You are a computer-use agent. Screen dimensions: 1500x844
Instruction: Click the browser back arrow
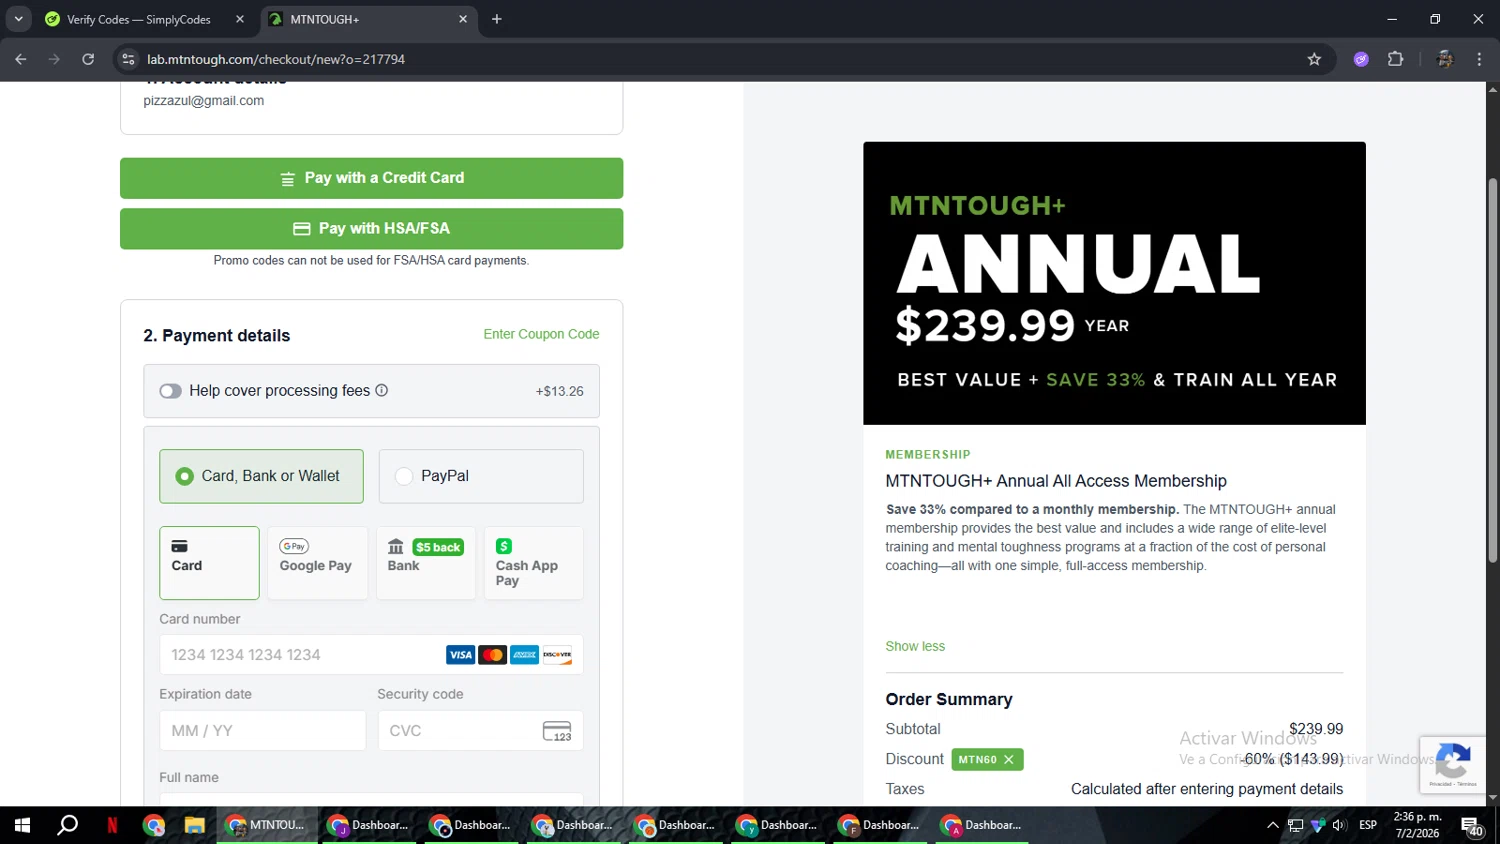21,59
